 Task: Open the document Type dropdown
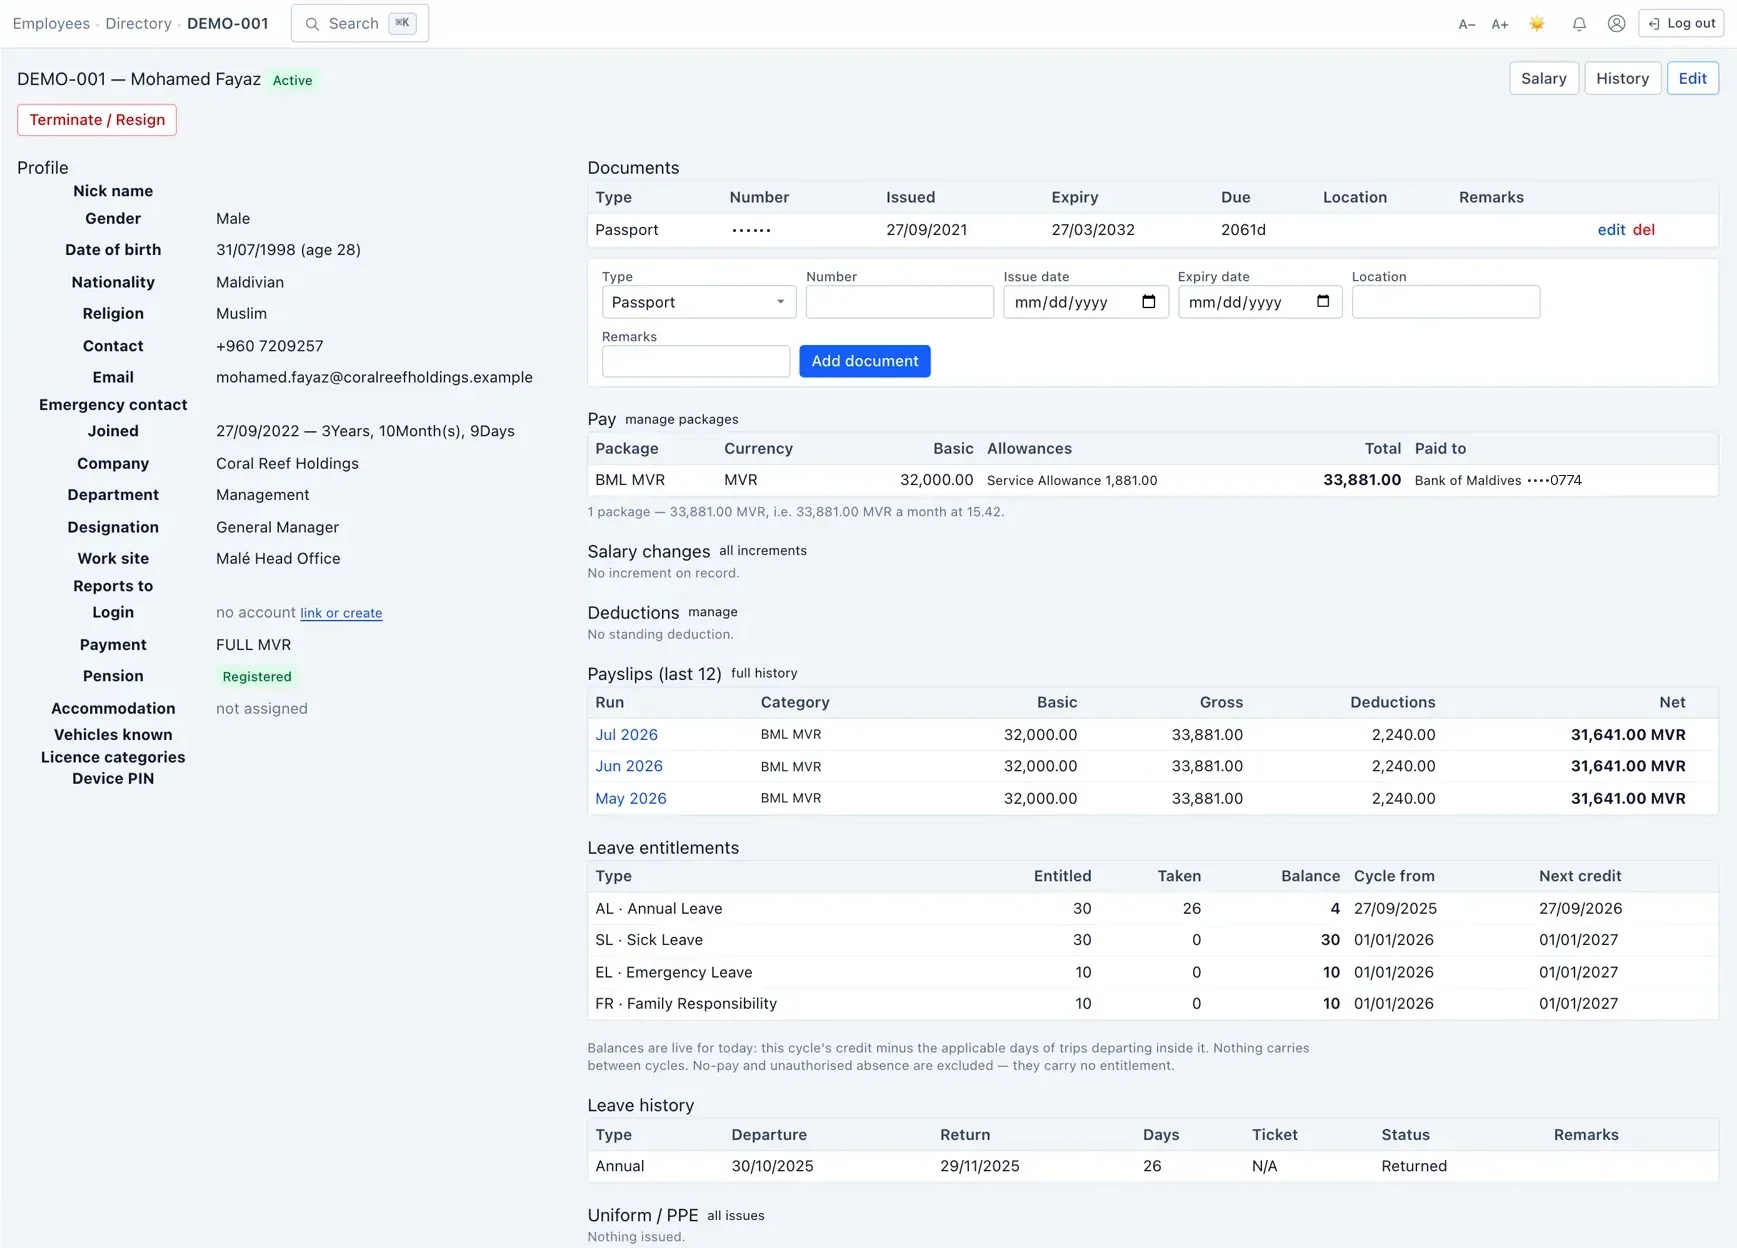coord(698,302)
